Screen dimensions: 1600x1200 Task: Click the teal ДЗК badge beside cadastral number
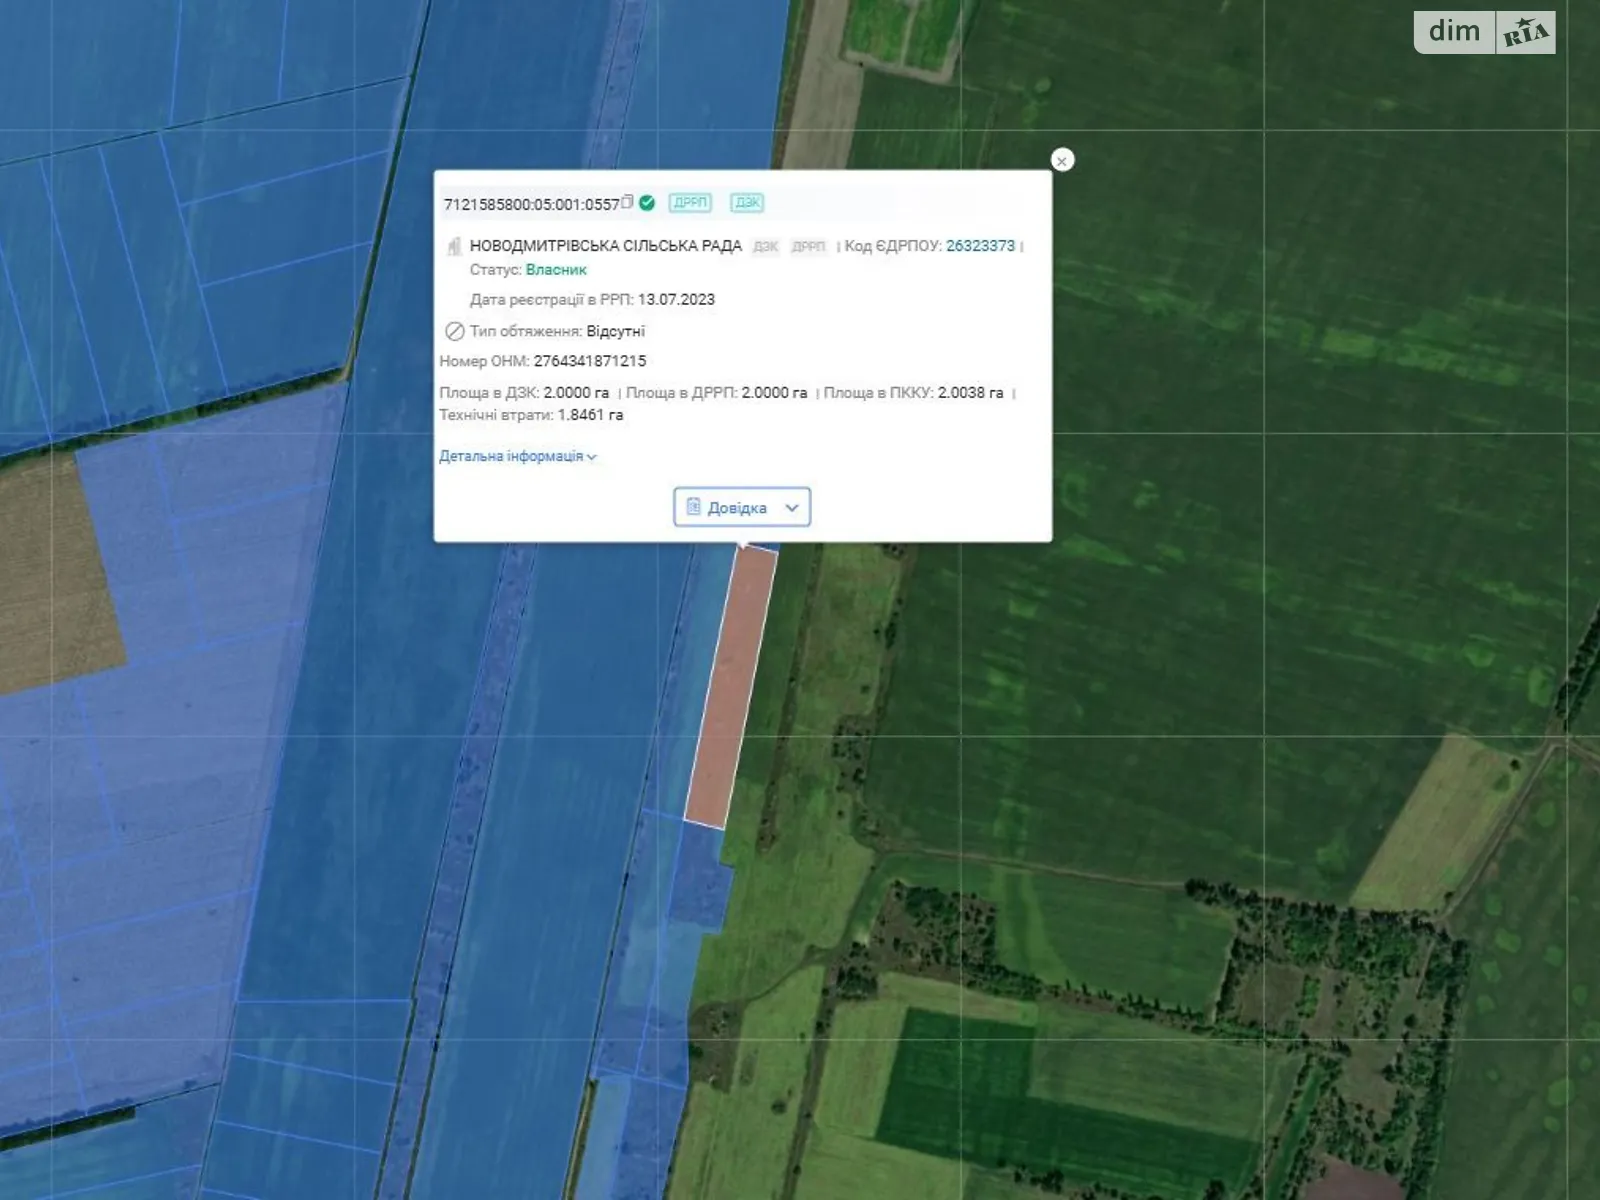pos(747,203)
